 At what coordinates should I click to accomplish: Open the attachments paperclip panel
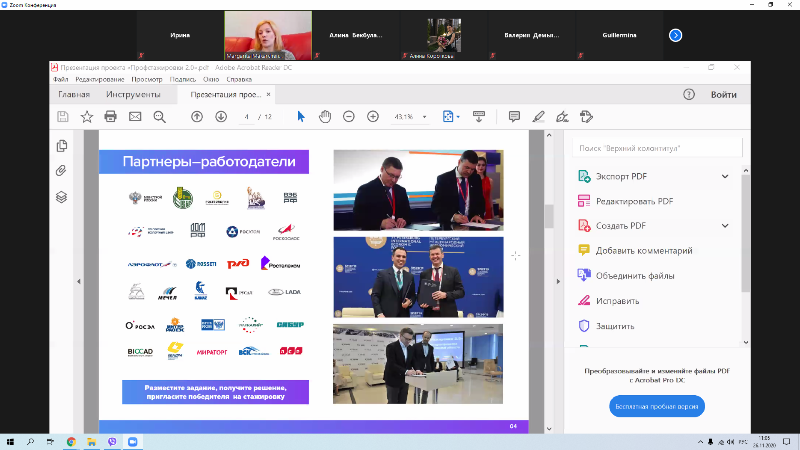coord(62,170)
